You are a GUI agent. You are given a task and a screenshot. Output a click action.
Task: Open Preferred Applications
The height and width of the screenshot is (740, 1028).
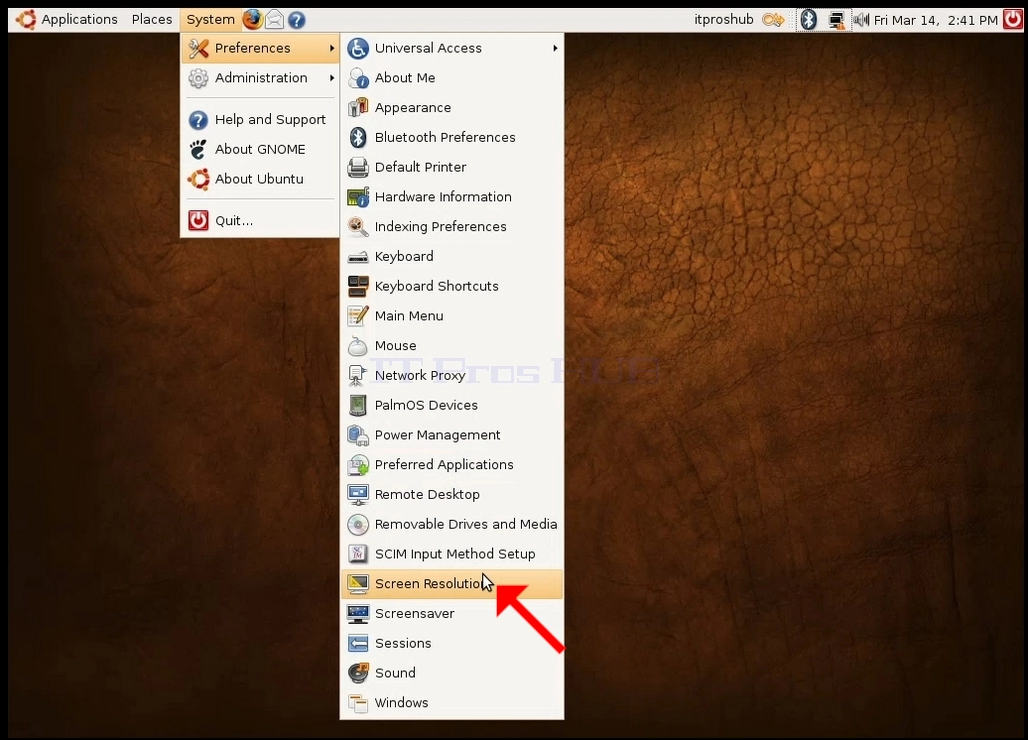(452, 465)
